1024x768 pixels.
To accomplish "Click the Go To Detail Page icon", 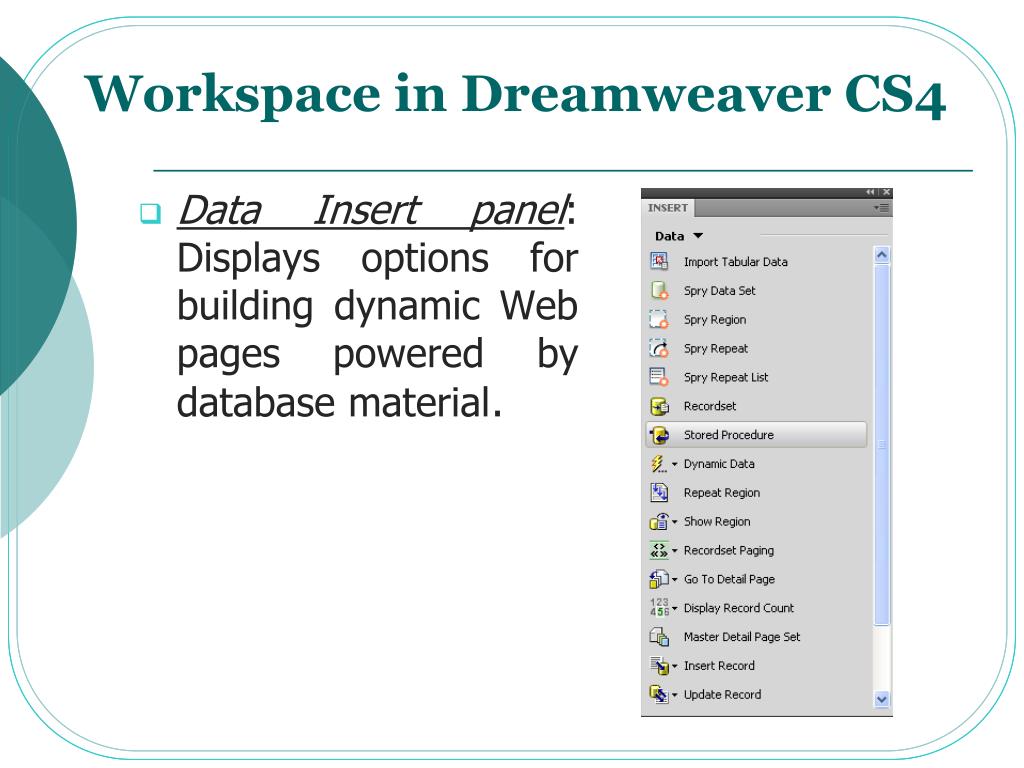I will click(x=658, y=579).
